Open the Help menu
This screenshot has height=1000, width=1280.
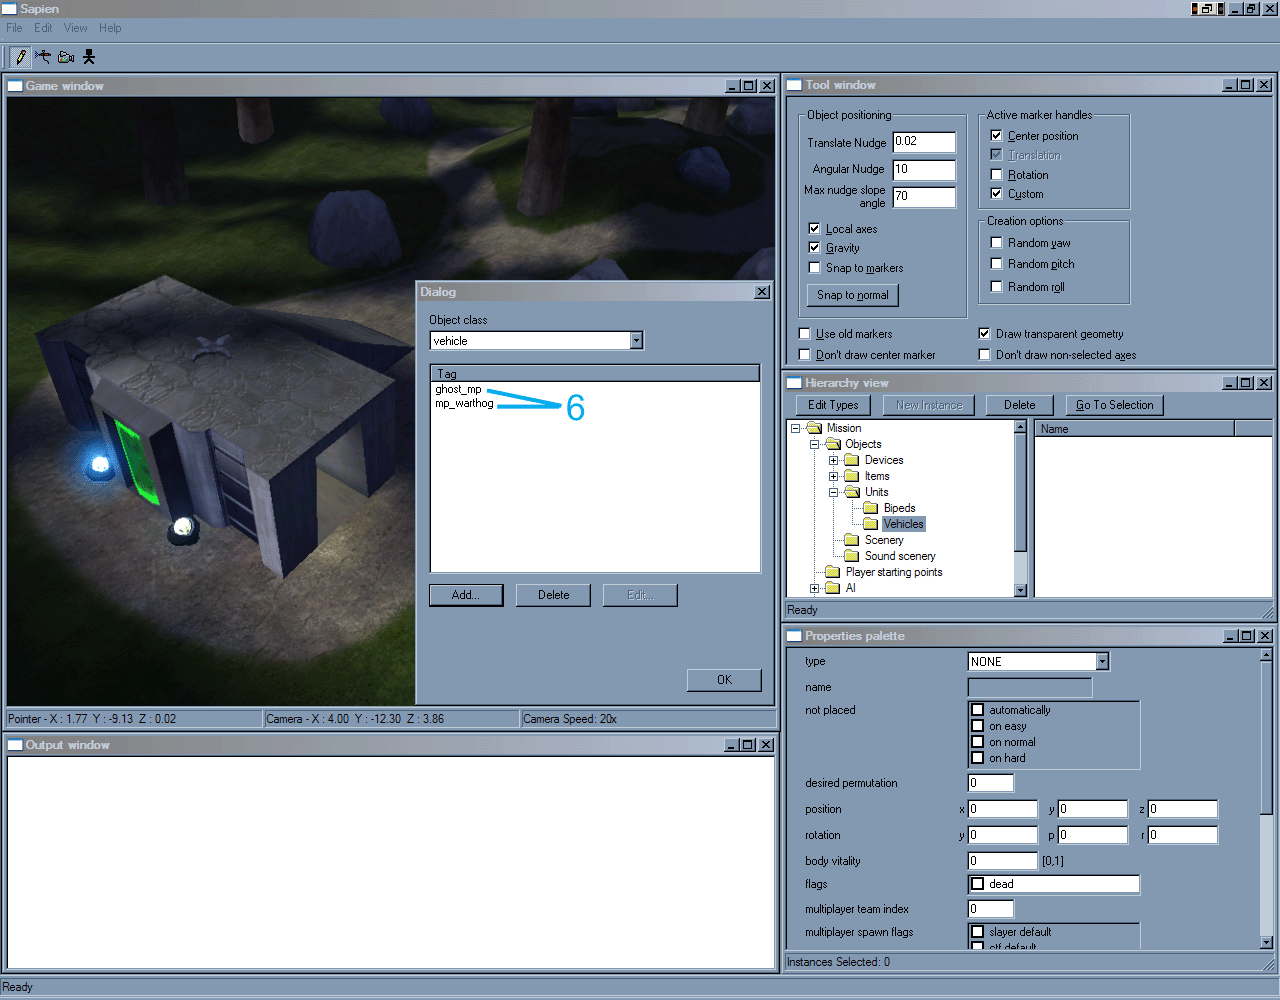pyautogui.click(x=110, y=28)
